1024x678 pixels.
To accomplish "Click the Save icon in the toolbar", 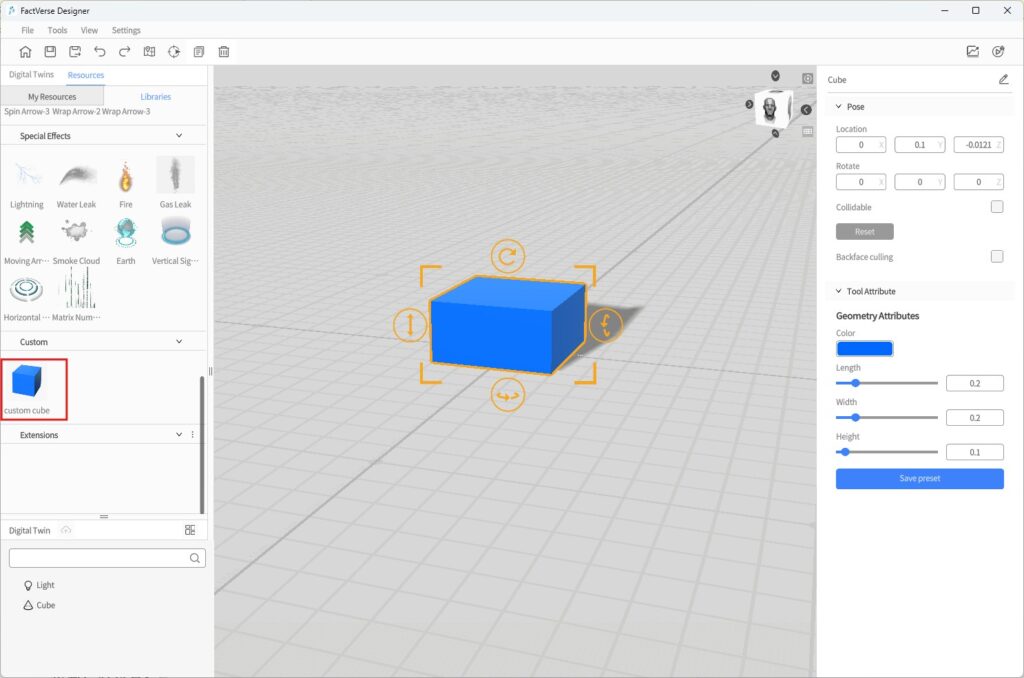I will point(50,52).
